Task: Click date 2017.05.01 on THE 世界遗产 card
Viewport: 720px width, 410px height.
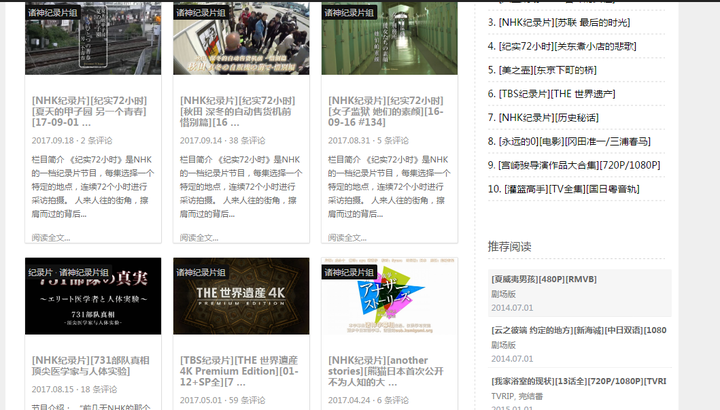Action: pyautogui.click(x=201, y=400)
